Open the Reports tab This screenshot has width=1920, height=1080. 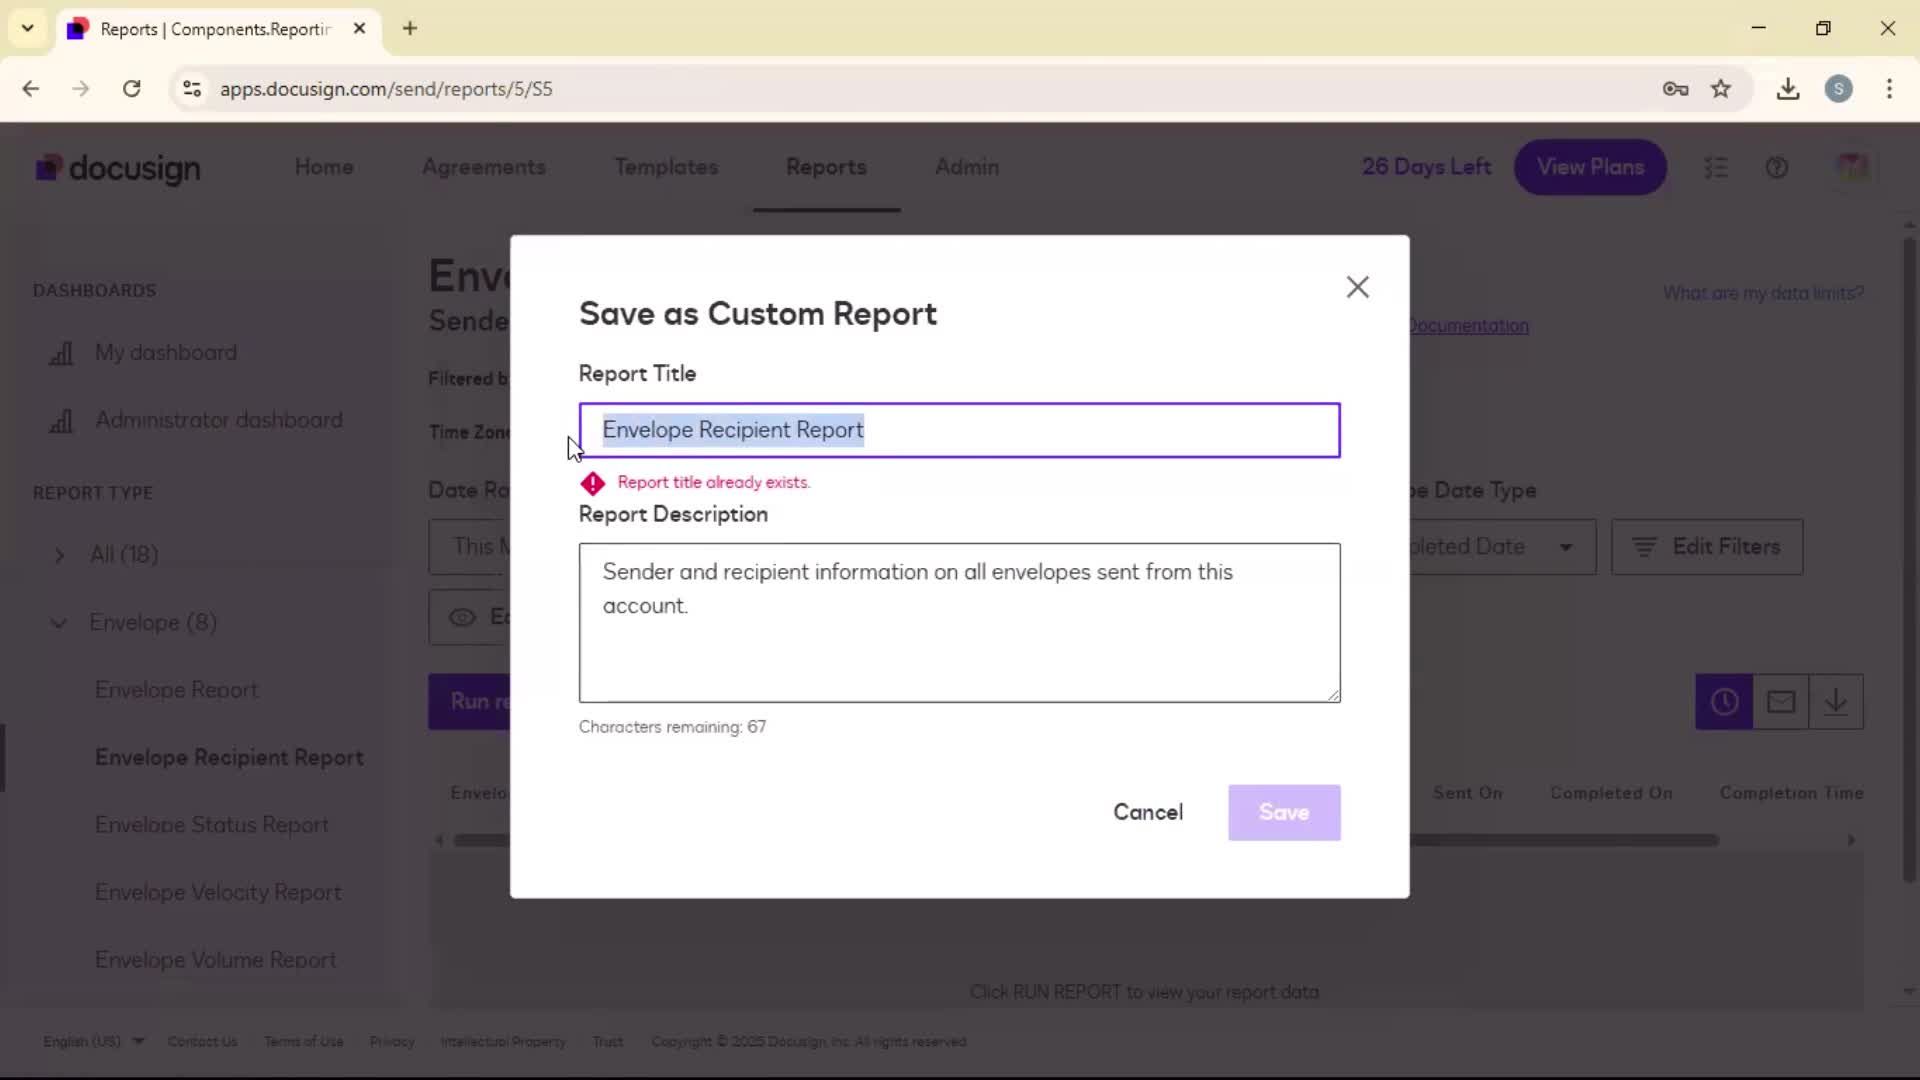tap(826, 167)
